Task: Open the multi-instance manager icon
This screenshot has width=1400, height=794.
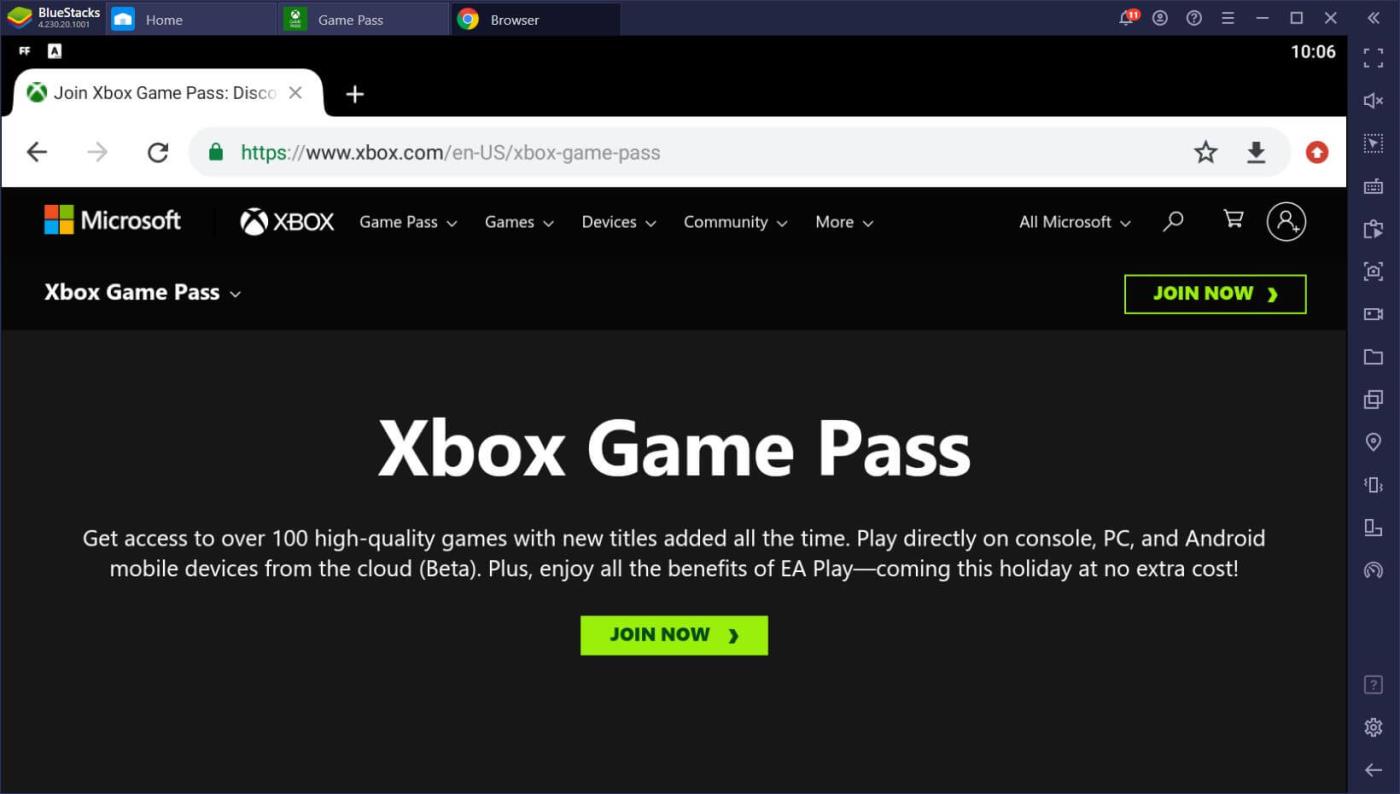Action: click(1373, 399)
